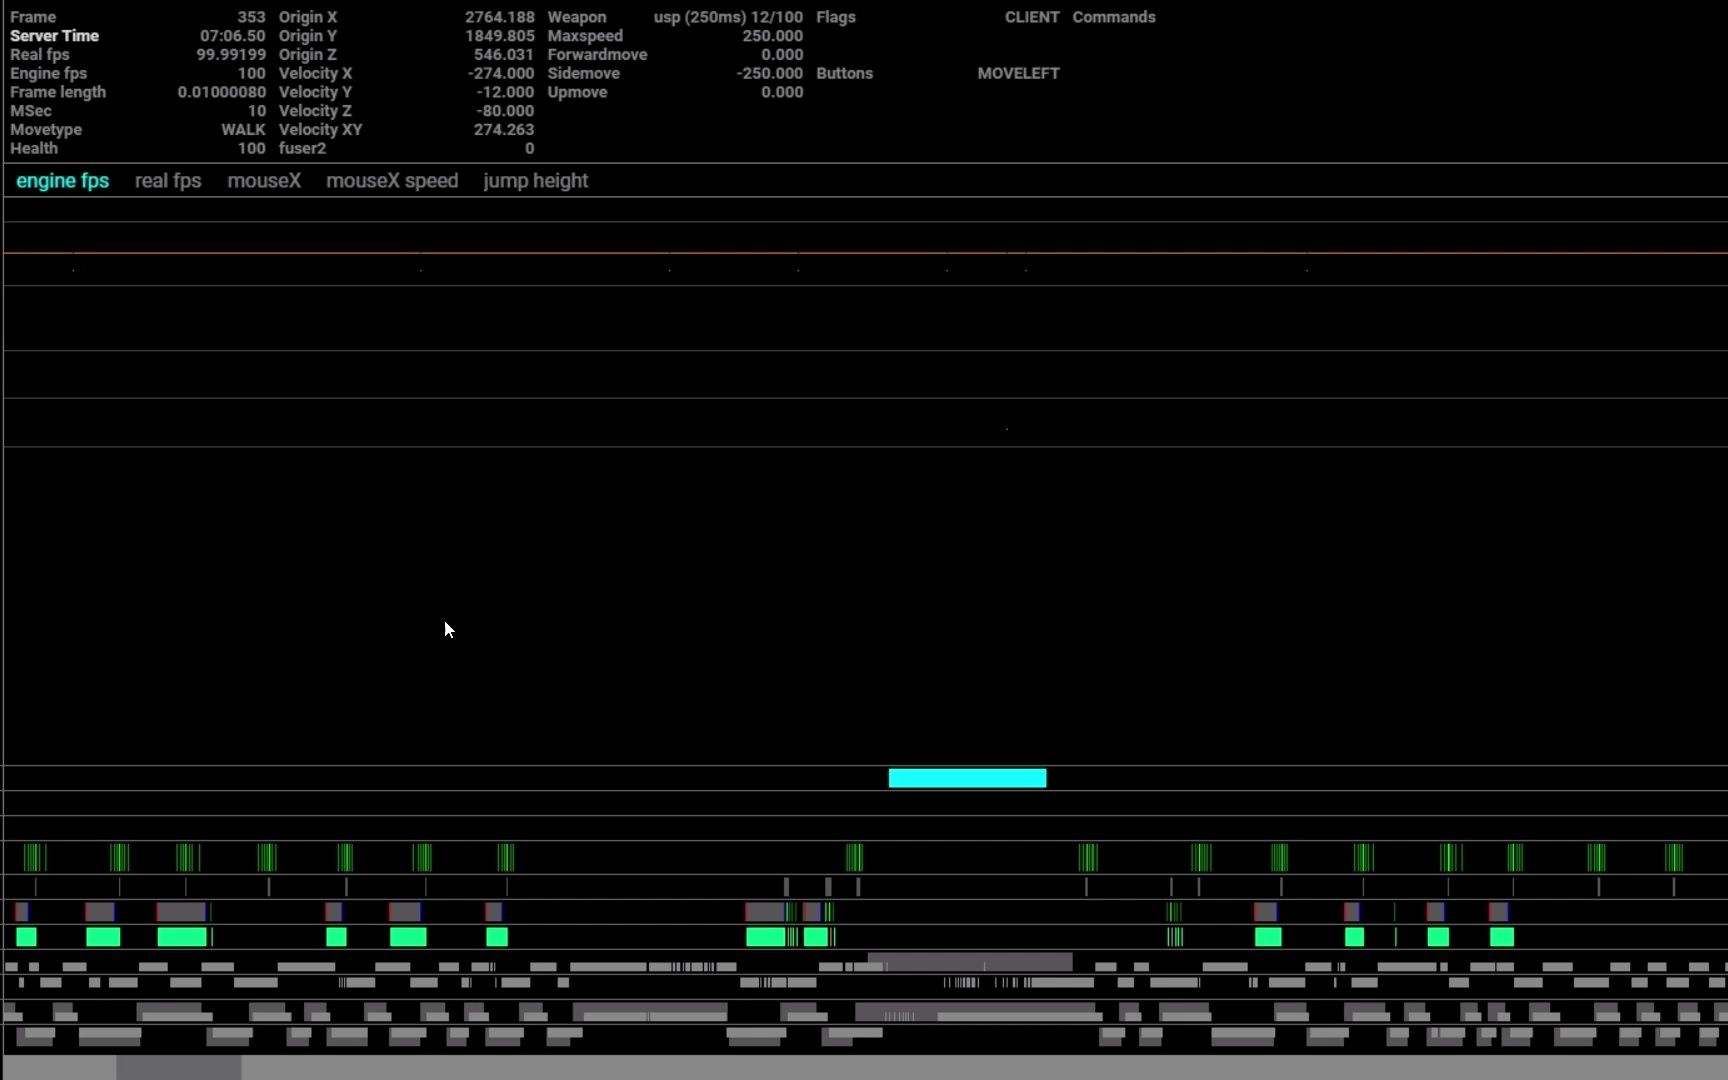1728x1080 pixels.
Task: Select the WALK movetype value
Action: coord(243,130)
